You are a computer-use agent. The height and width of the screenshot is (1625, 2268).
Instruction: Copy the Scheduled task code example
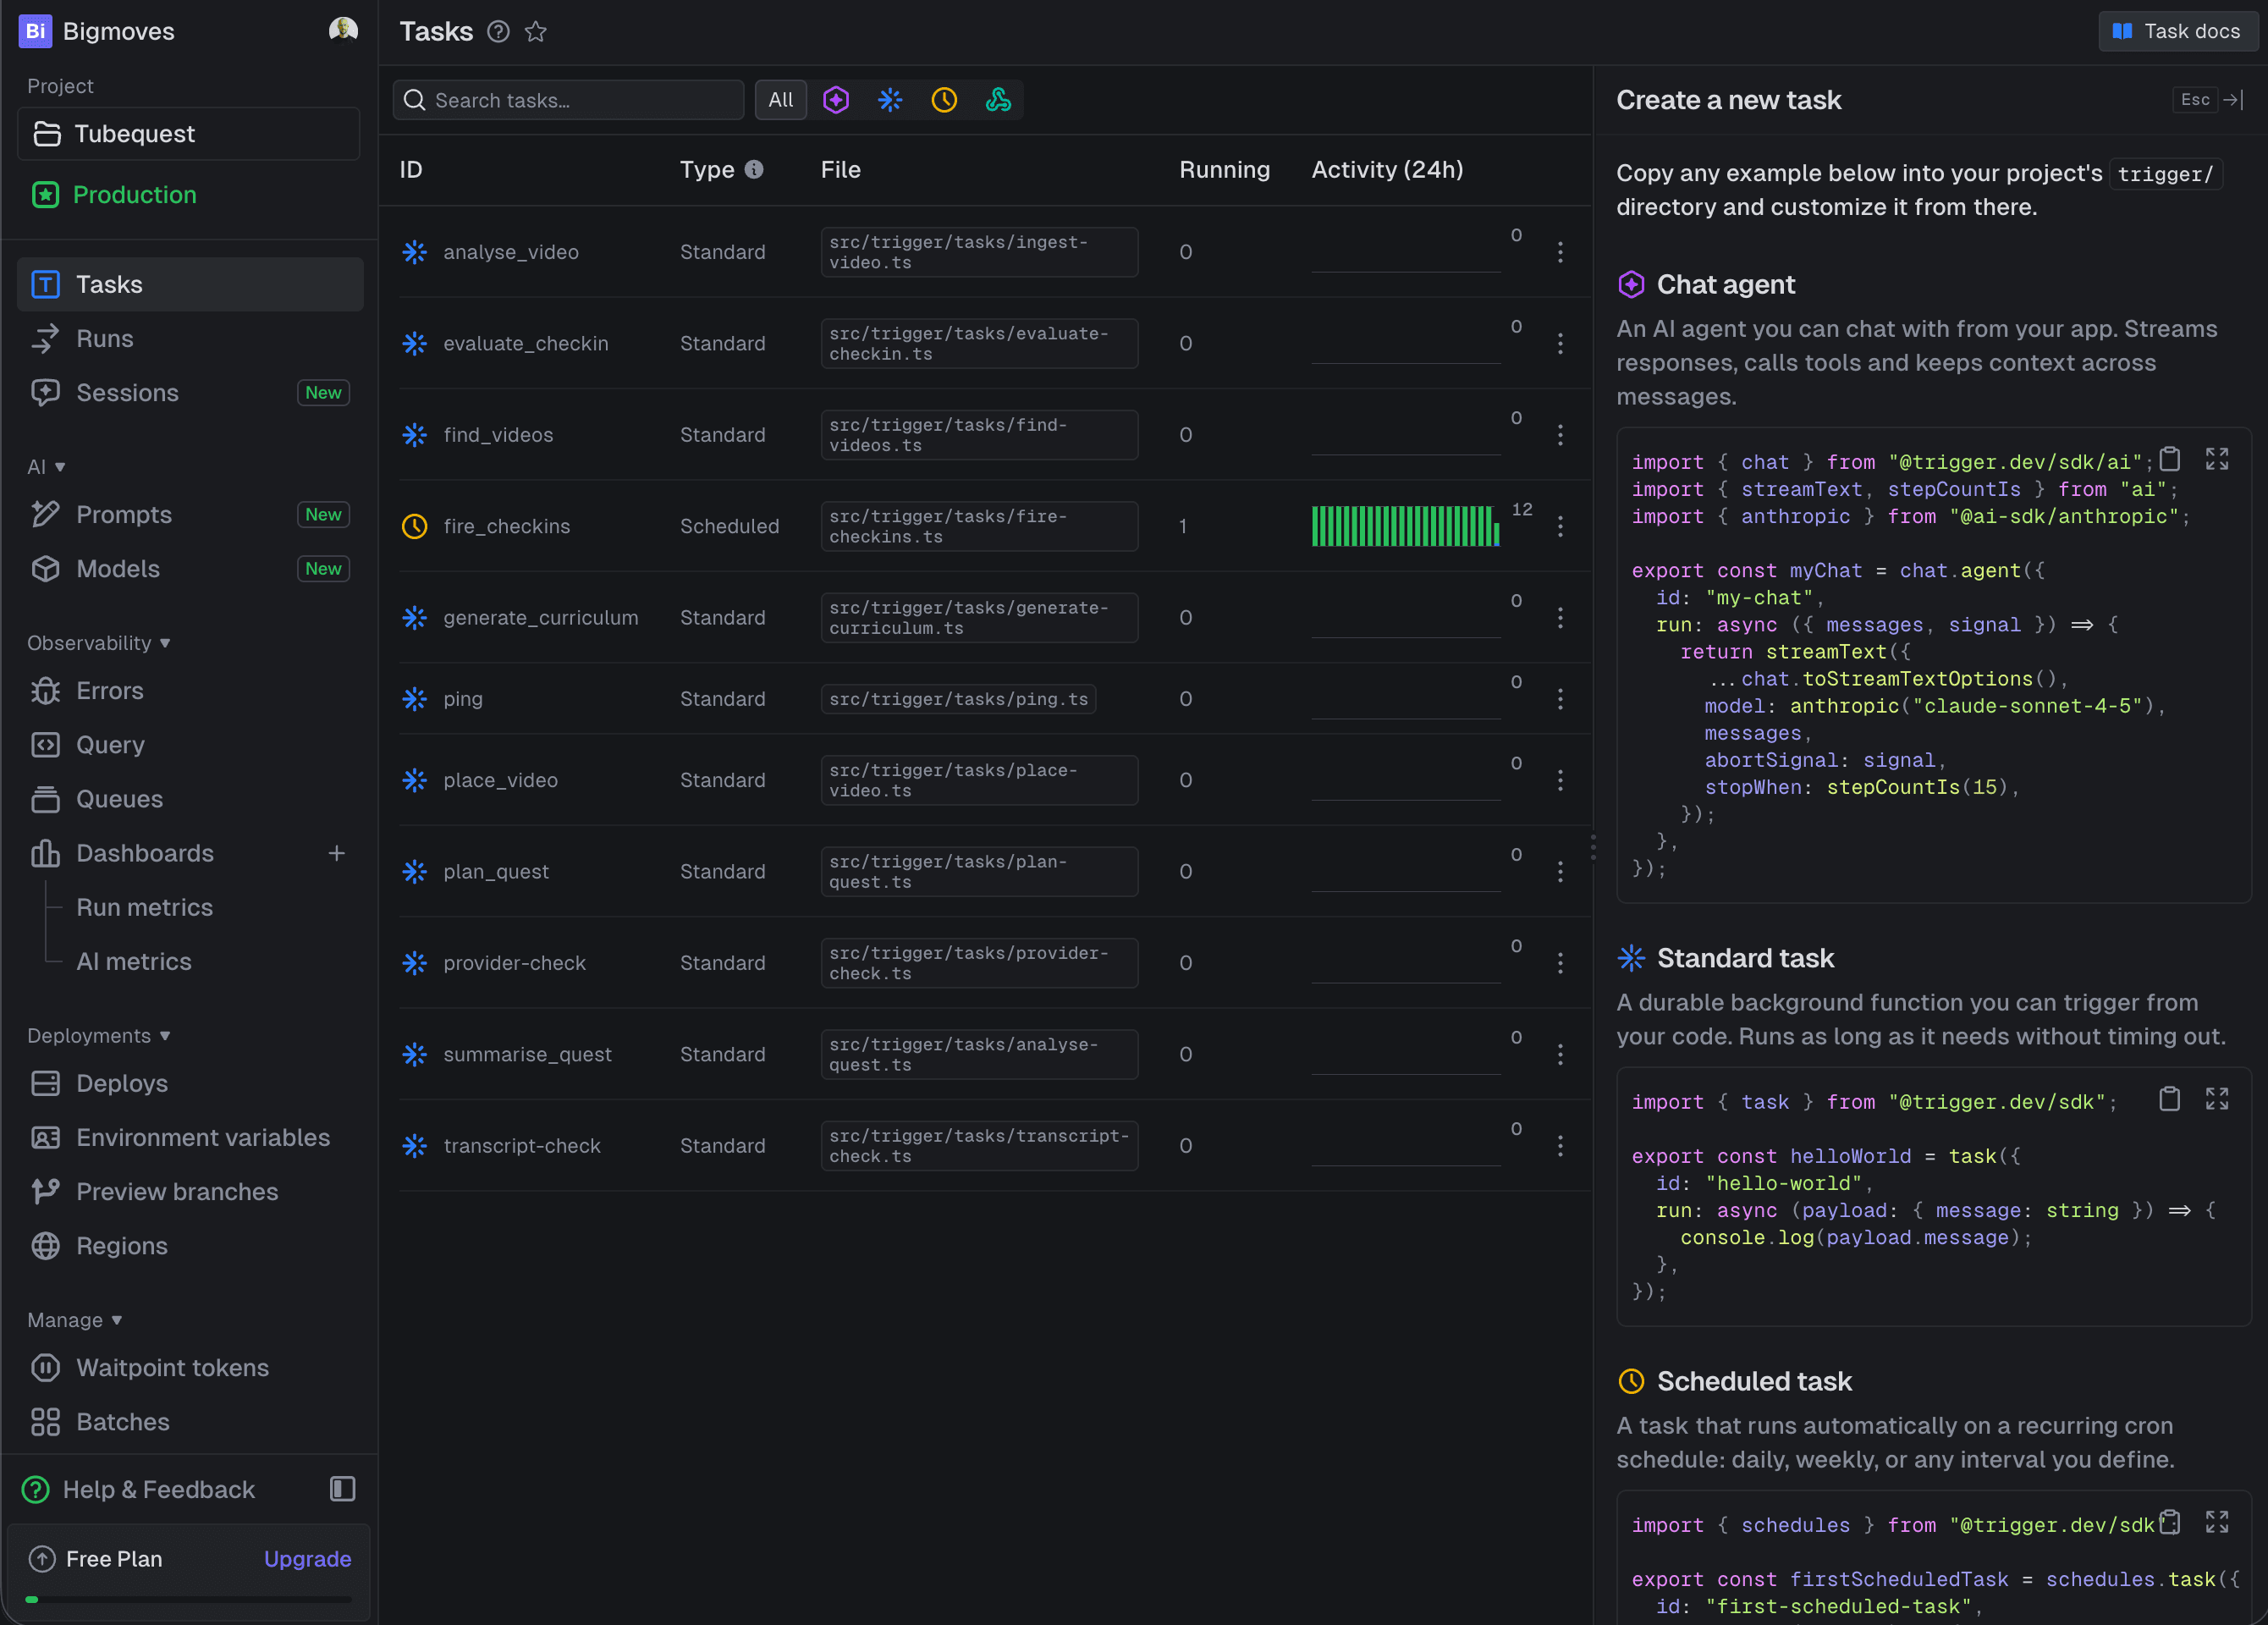(x=2169, y=1522)
